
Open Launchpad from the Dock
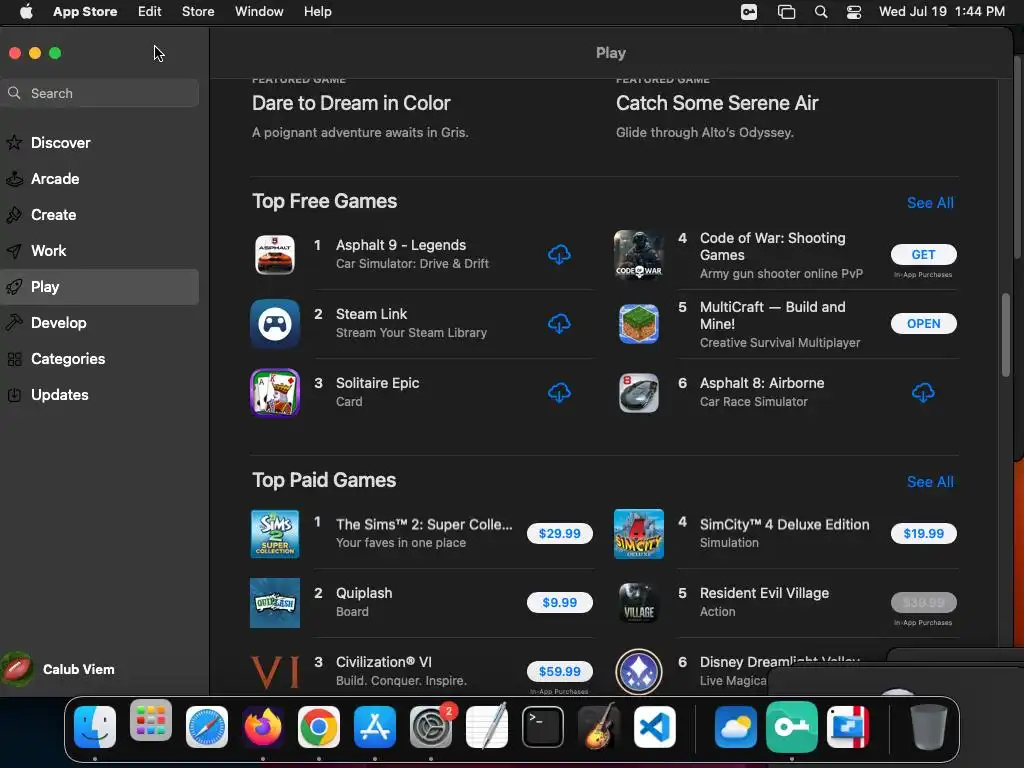(x=151, y=720)
